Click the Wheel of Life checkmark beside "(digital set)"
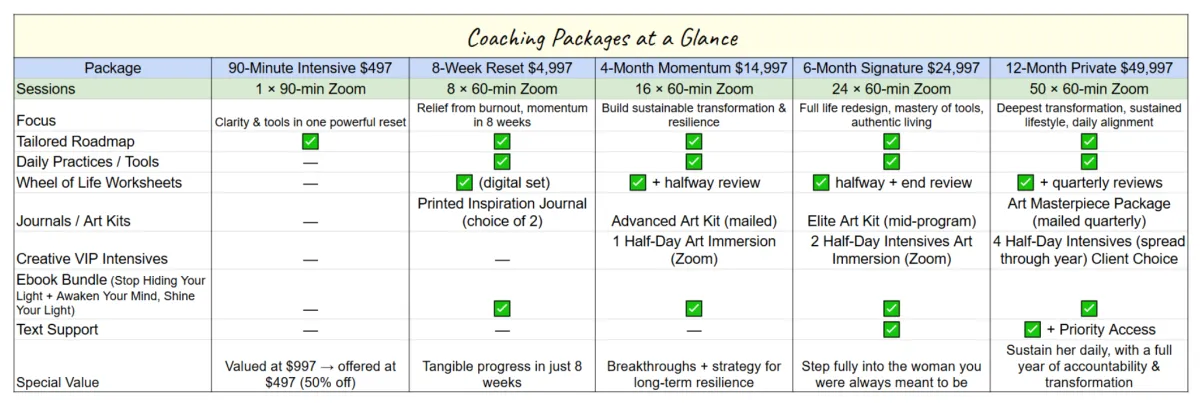The image size is (1200, 403). pyautogui.click(x=464, y=182)
